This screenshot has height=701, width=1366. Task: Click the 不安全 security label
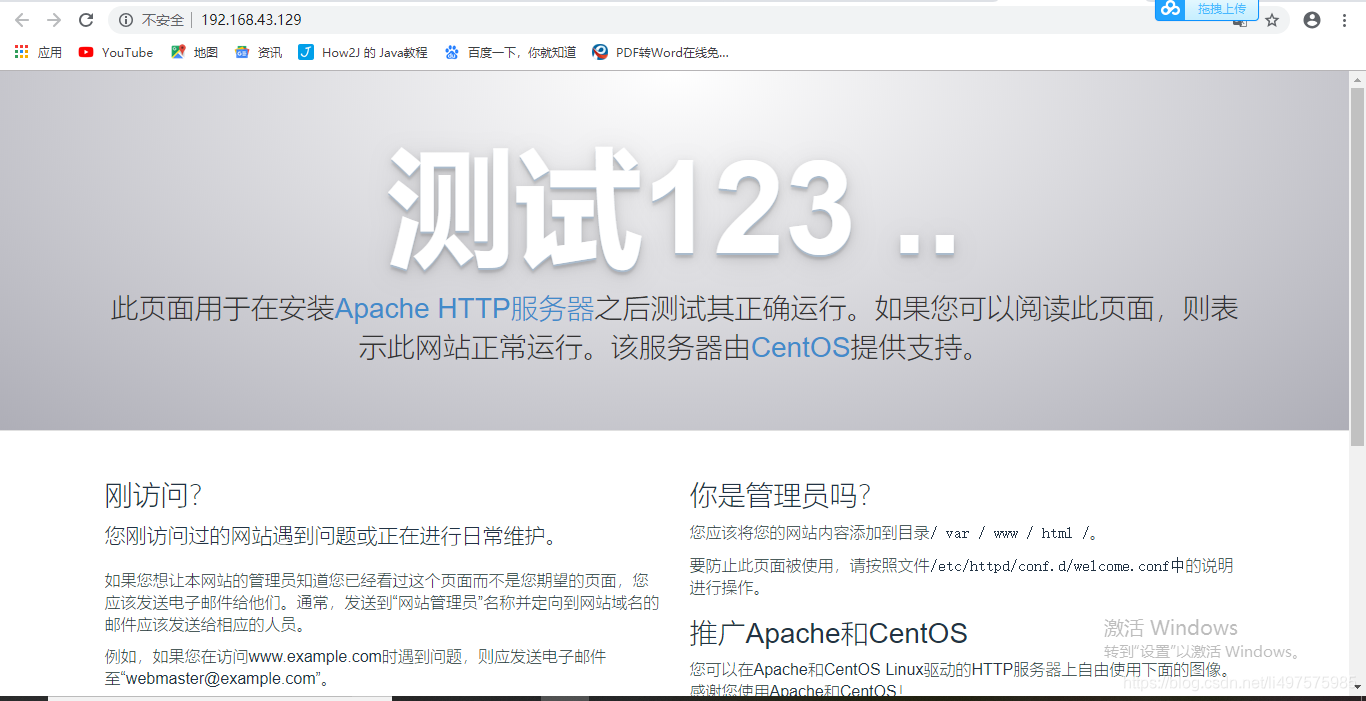pyautogui.click(x=163, y=20)
